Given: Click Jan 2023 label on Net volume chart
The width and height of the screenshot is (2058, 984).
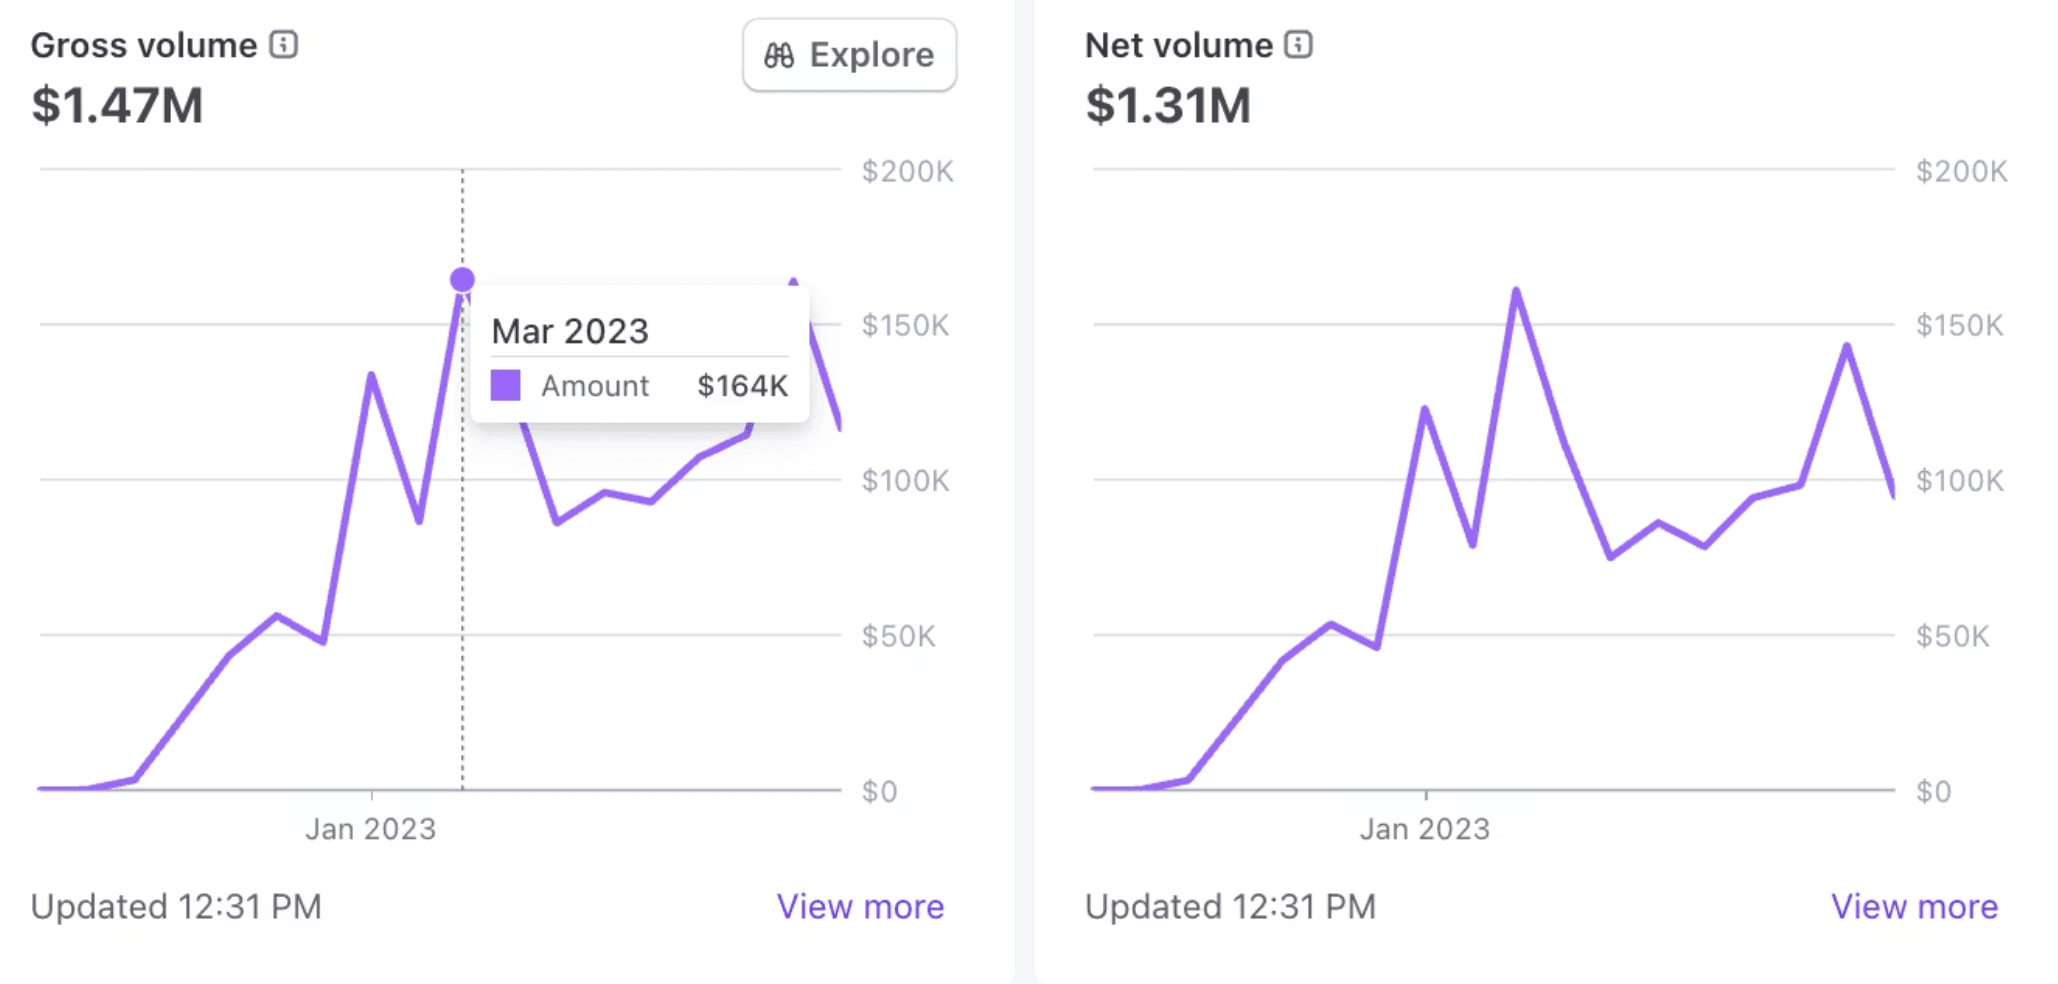Looking at the screenshot, I should click(1424, 829).
